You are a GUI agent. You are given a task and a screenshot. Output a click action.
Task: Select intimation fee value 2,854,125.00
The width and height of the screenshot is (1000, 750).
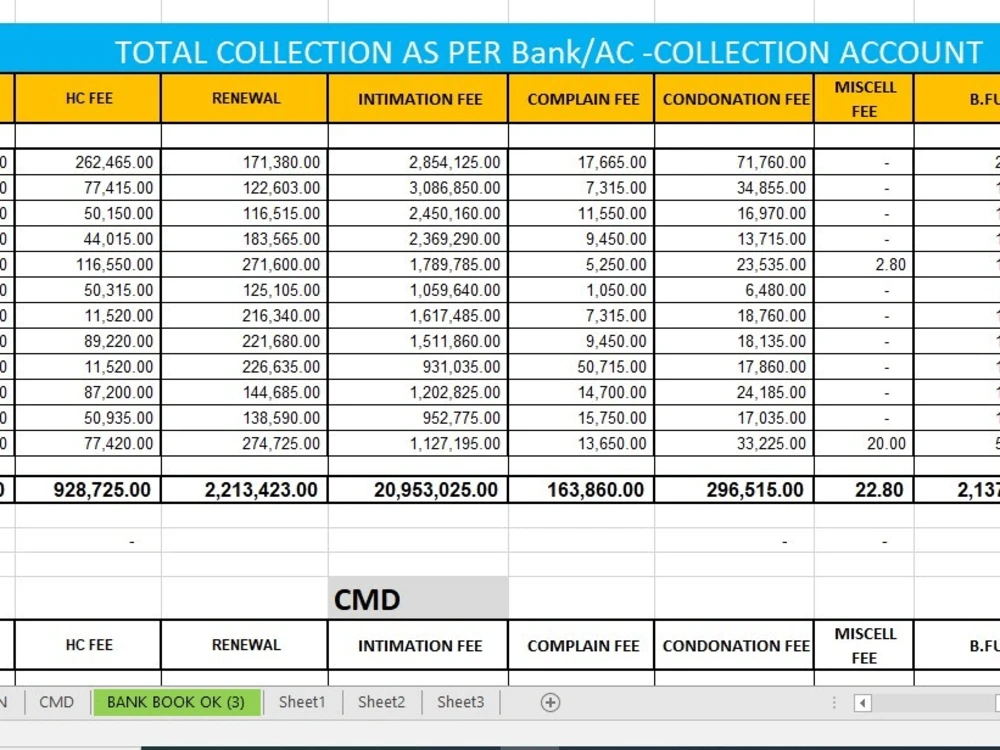tap(418, 162)
